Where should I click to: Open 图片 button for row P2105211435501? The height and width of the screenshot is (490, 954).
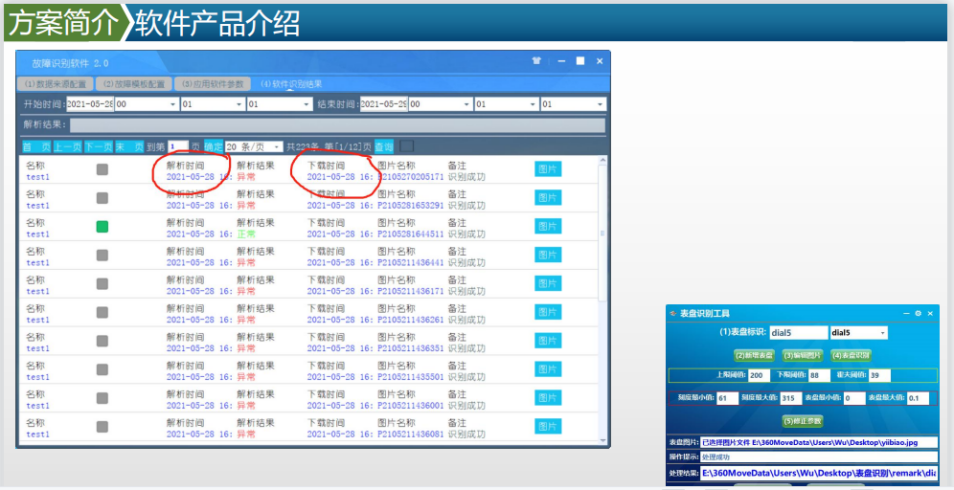(x=548, y=369)
